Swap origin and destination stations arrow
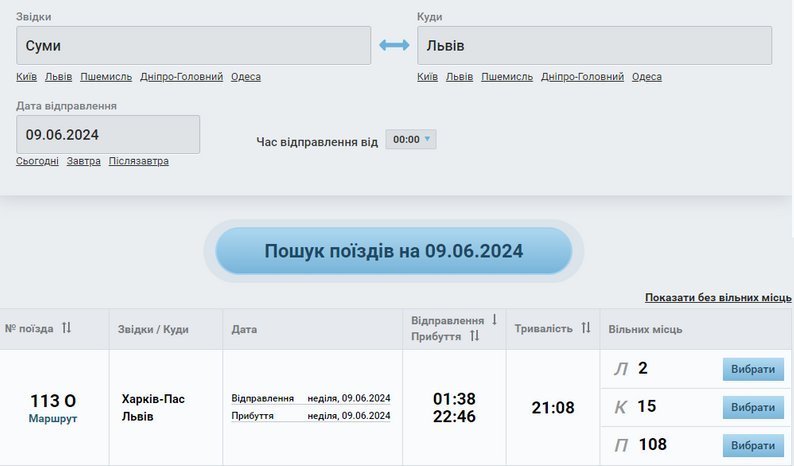Viewport: 794px width, 466px height. (x=394, y=46)
